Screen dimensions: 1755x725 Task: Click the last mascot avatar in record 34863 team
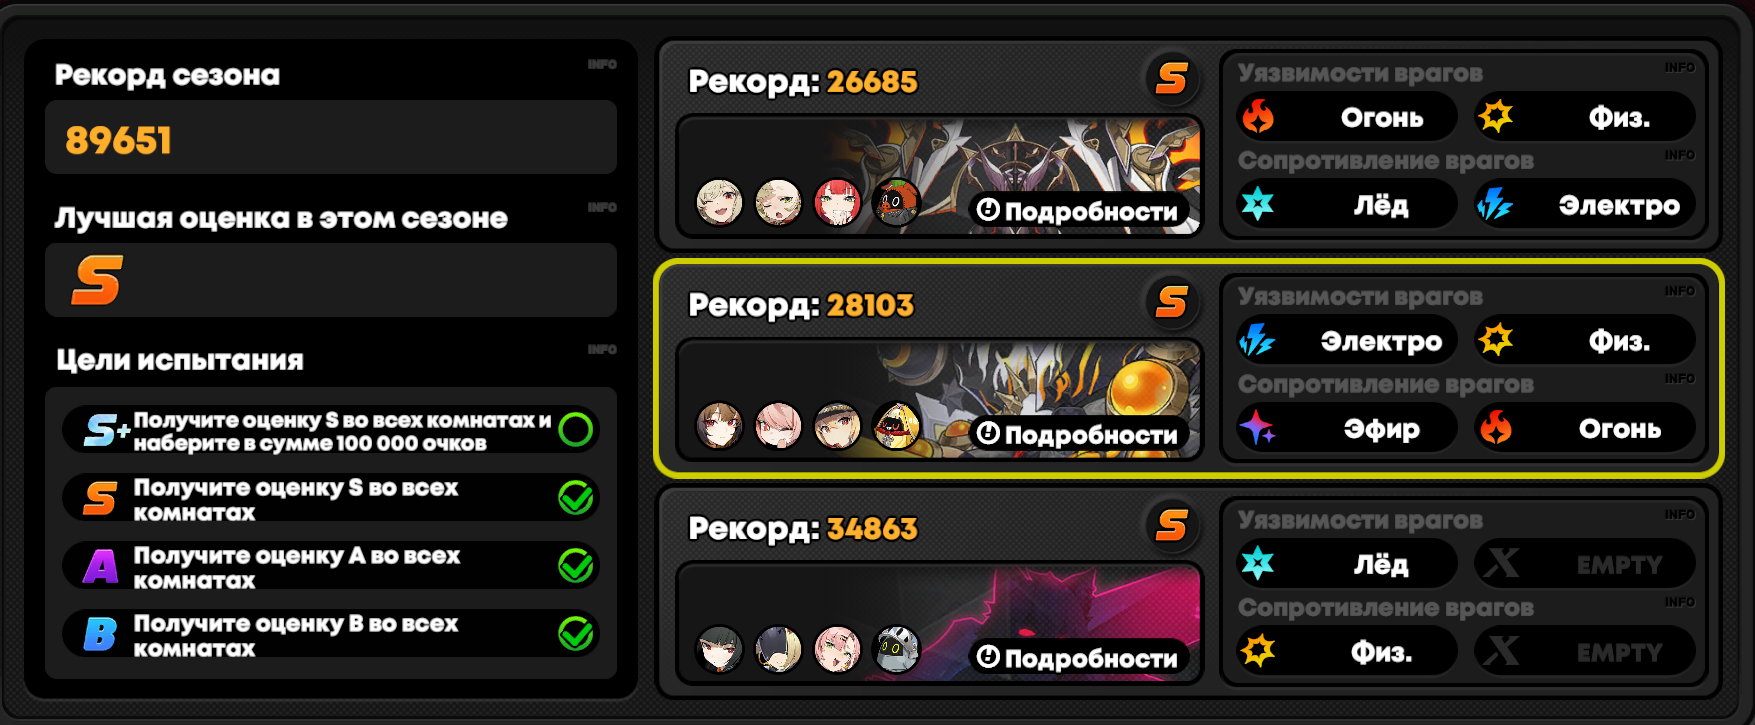(896, 650)
